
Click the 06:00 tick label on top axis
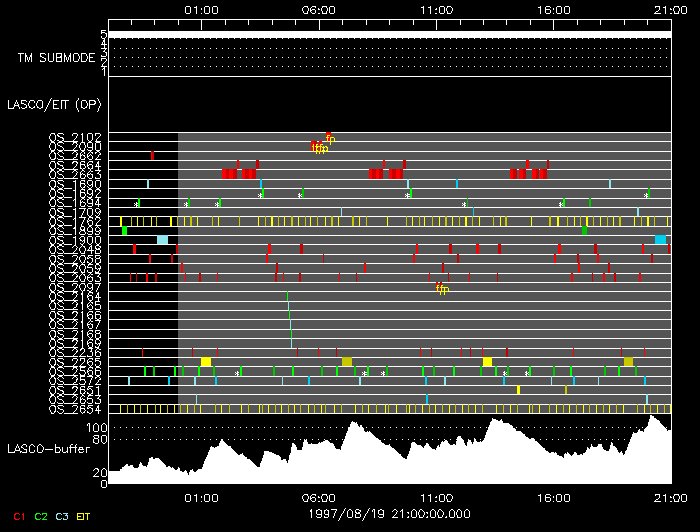click(x=318, y=9)
